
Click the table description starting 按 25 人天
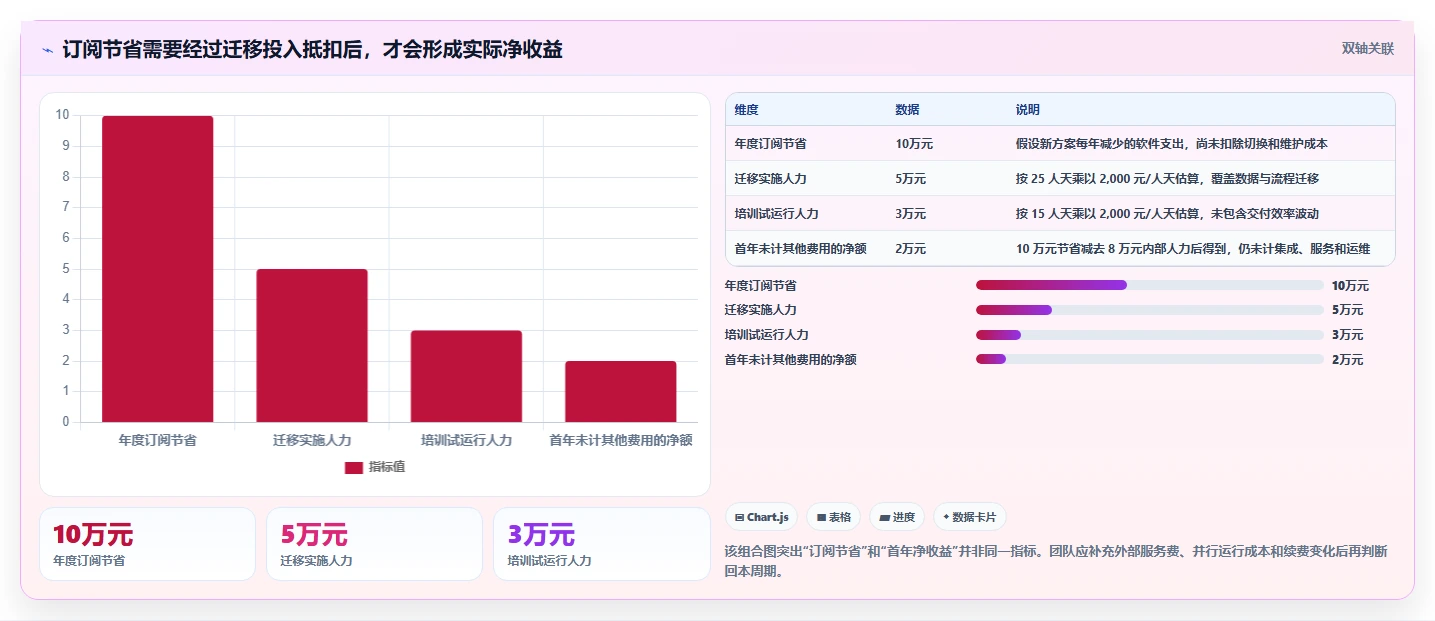point(1167,179)
